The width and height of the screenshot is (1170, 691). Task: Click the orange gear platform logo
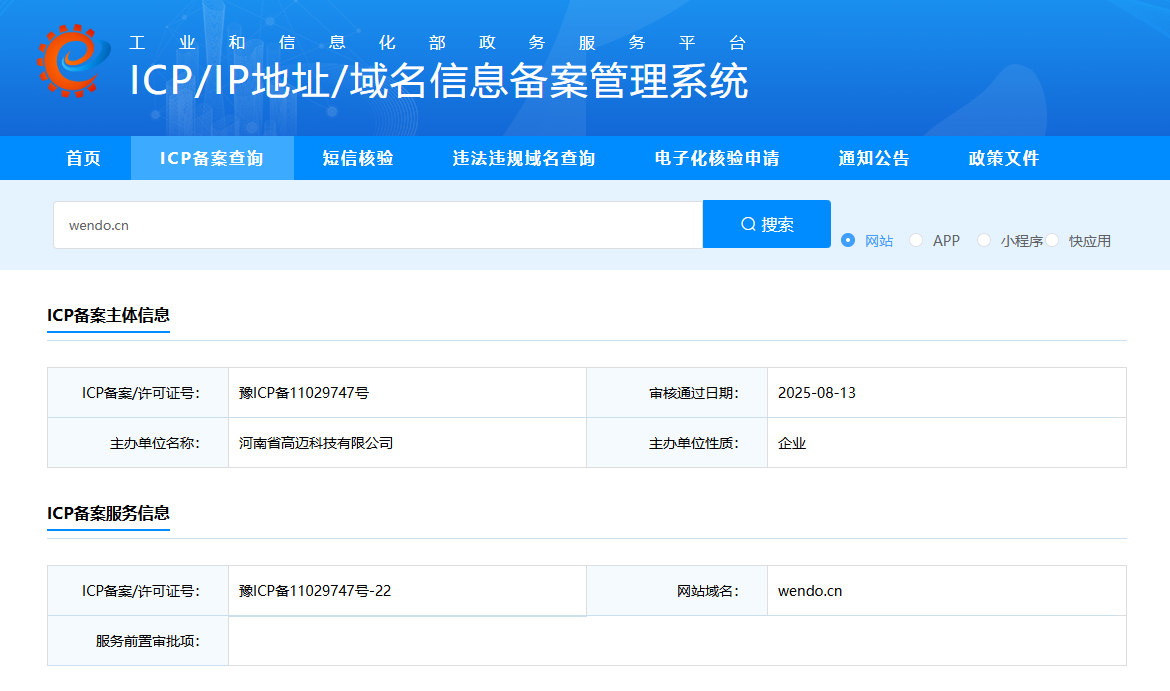[74, 60]
